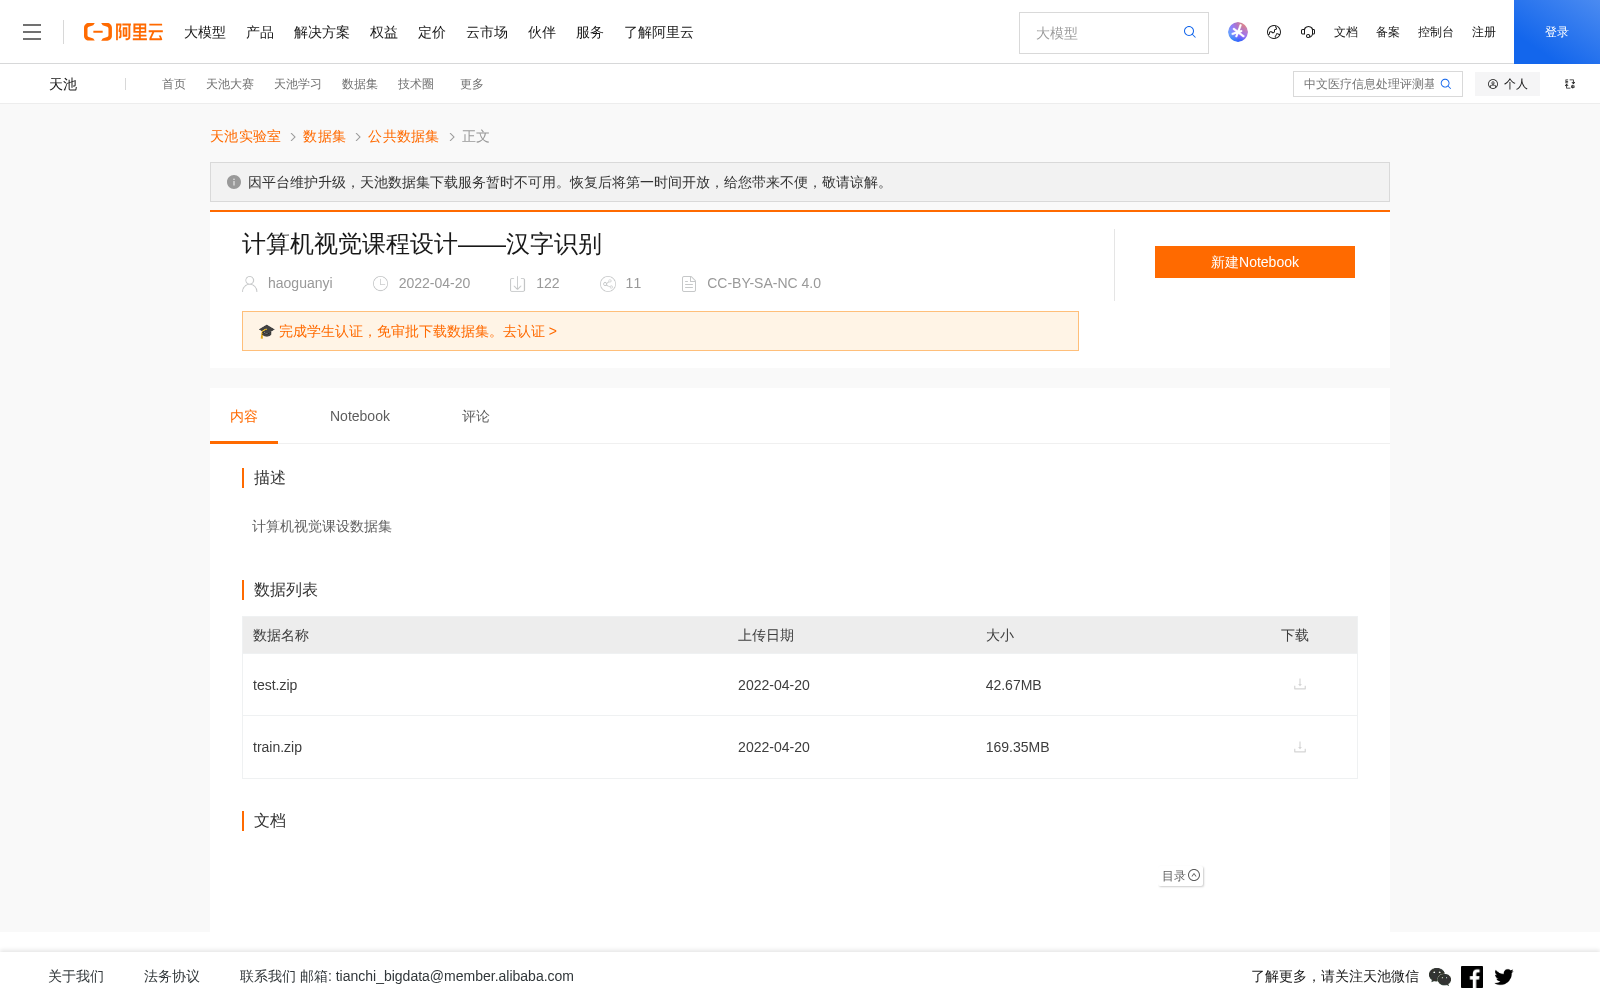Click the download count icon beside 122
The height and width of the screenshot is (1000, 1600).
point(518,284)
